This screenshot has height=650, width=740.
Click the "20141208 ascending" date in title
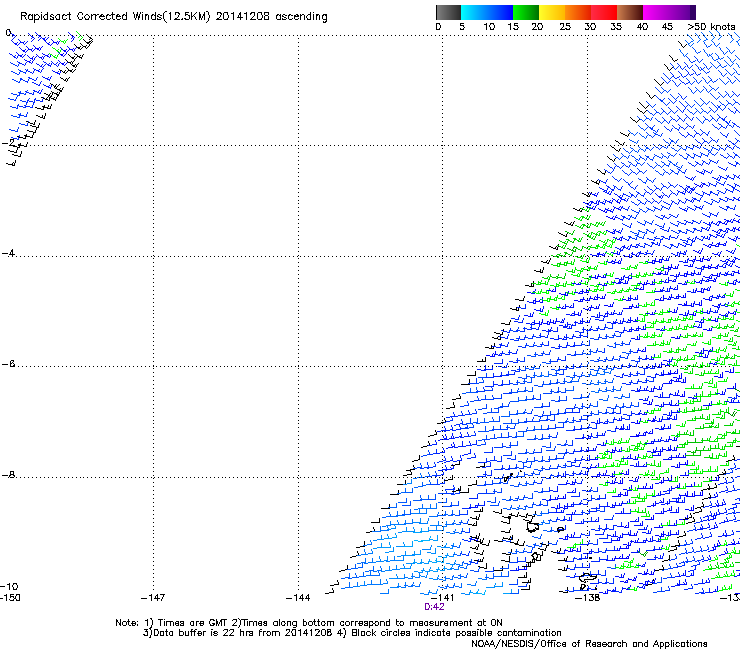click(x=271, y=17)
